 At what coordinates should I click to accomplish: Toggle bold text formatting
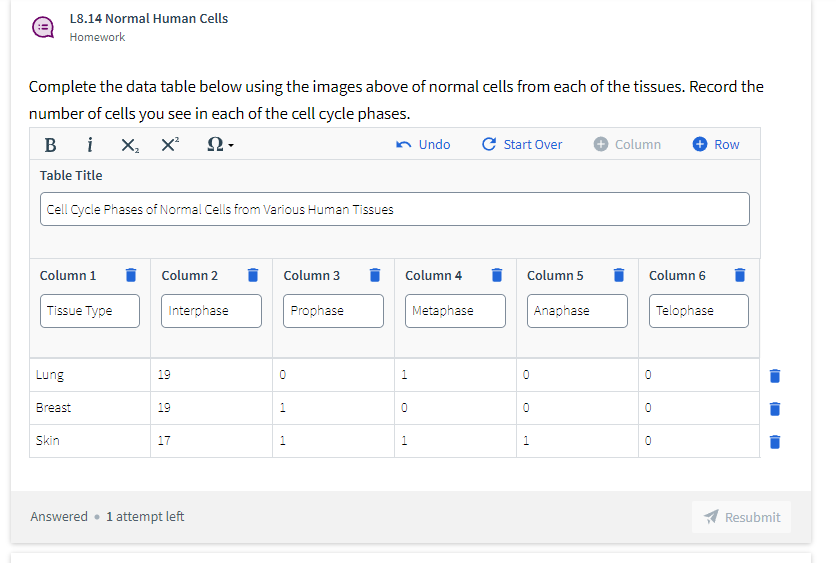pyautogui.click(x=50, y=144)
